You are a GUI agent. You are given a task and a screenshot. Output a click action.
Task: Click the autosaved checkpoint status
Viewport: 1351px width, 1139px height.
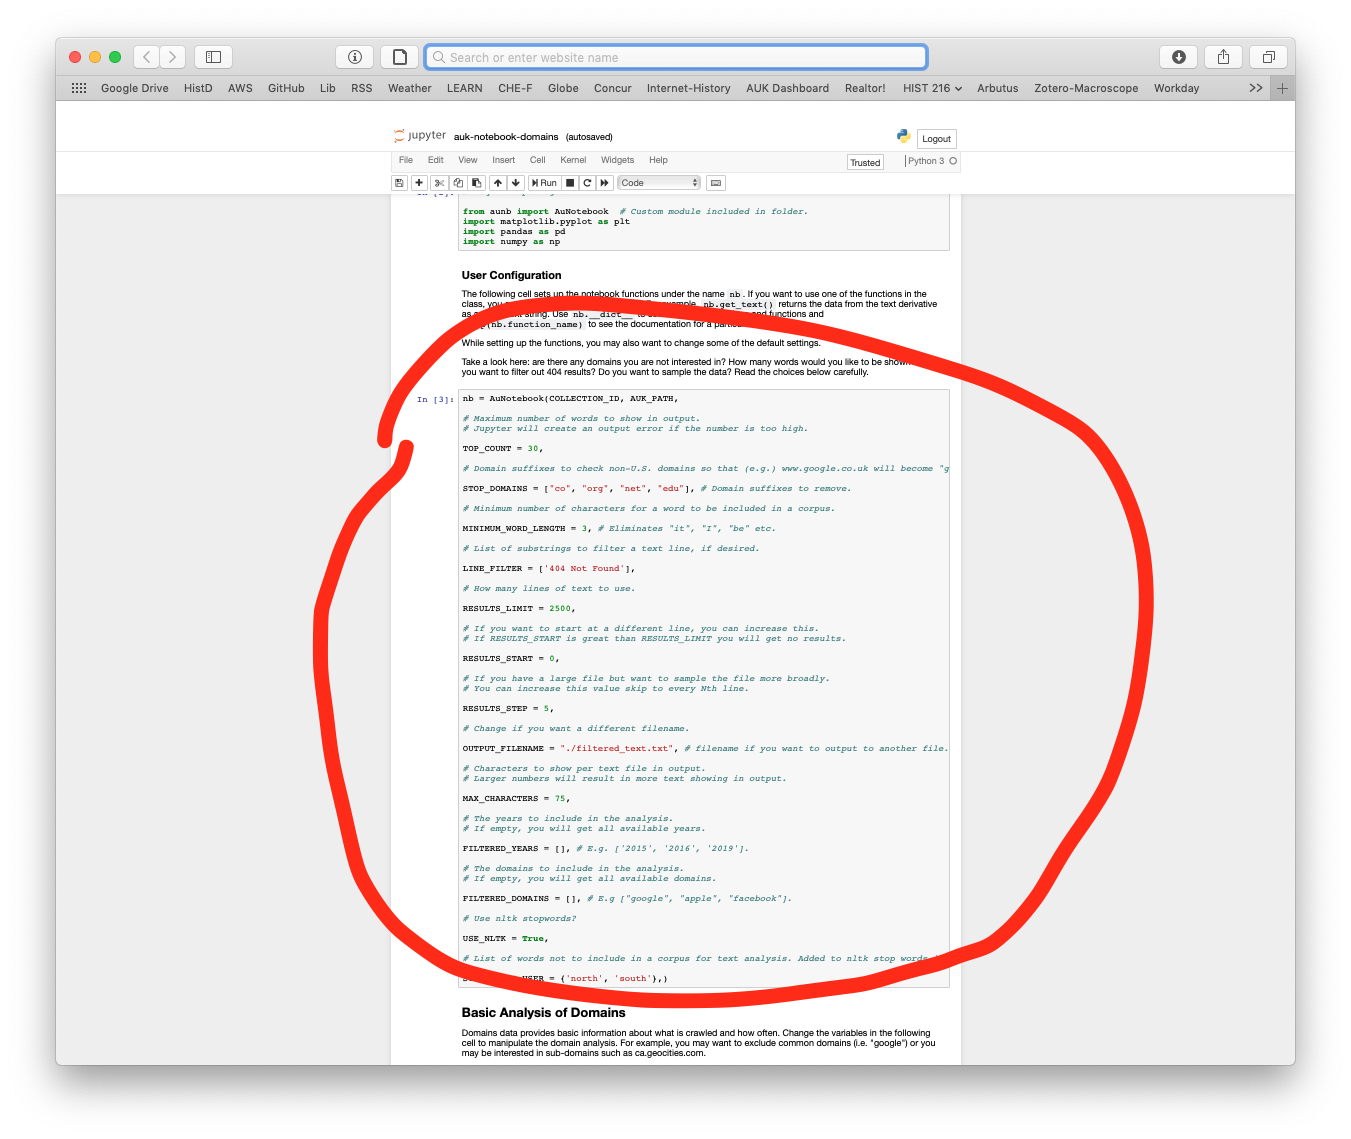tap(589, 137)
